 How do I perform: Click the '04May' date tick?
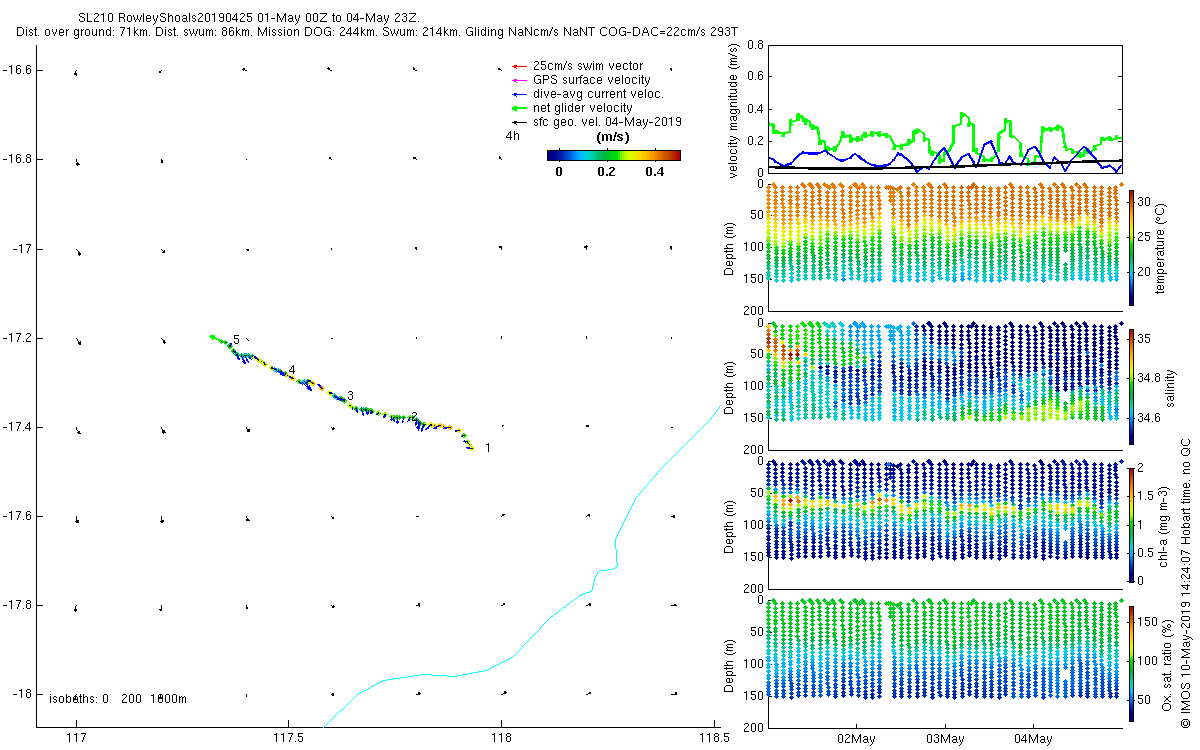point(1032,740)
